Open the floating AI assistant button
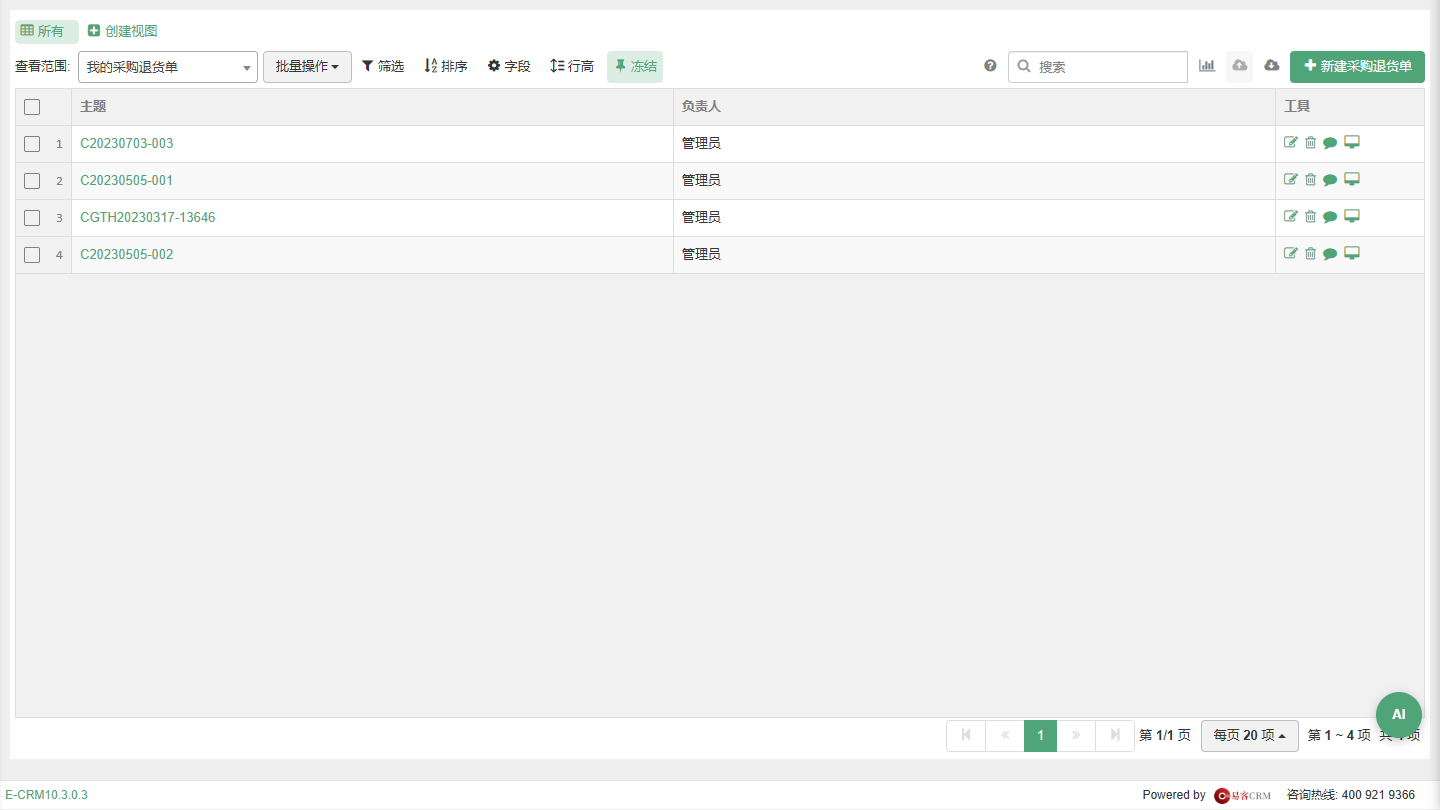 (x=1399, y=715)
